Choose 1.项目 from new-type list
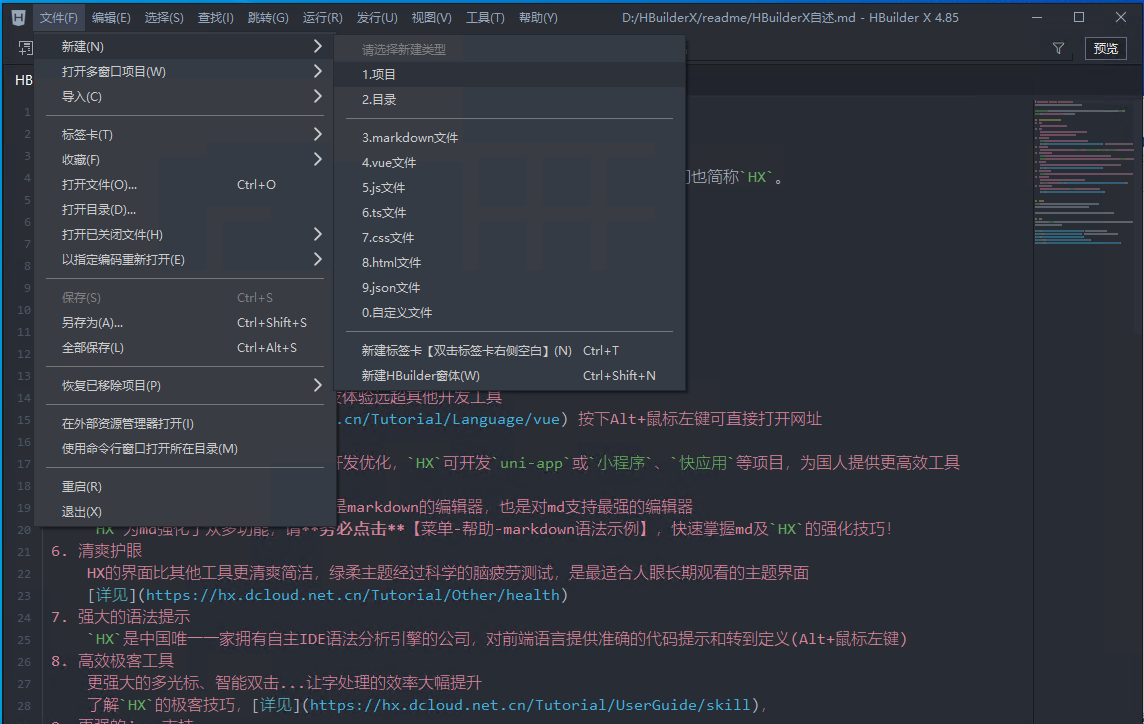Viewport: 1144px width, 724px height. pyautogui.click(x=379, y=75)
